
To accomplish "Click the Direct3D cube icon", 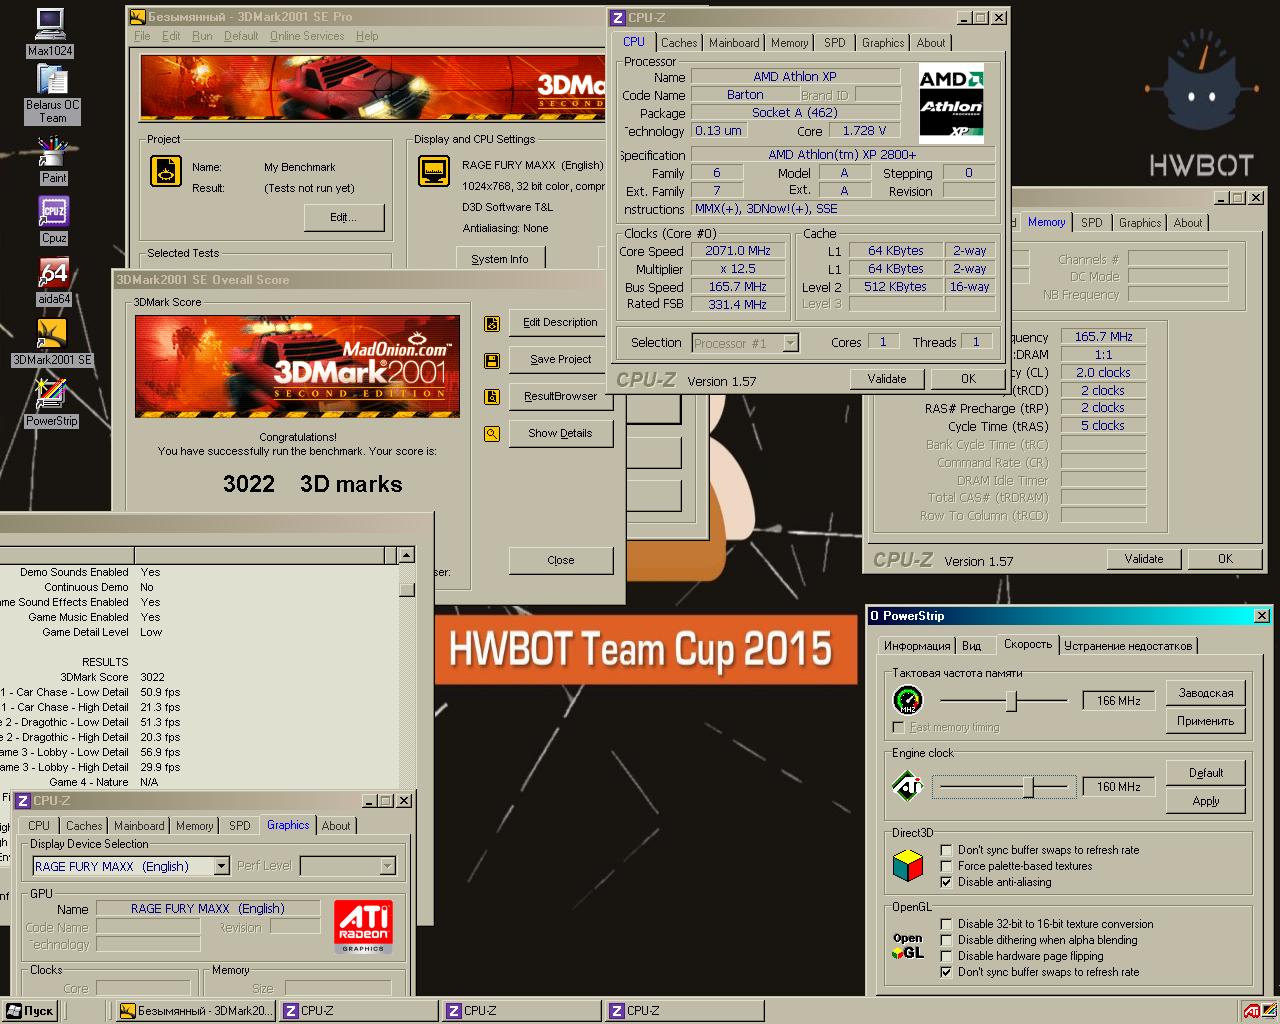I will pos(908,865).
